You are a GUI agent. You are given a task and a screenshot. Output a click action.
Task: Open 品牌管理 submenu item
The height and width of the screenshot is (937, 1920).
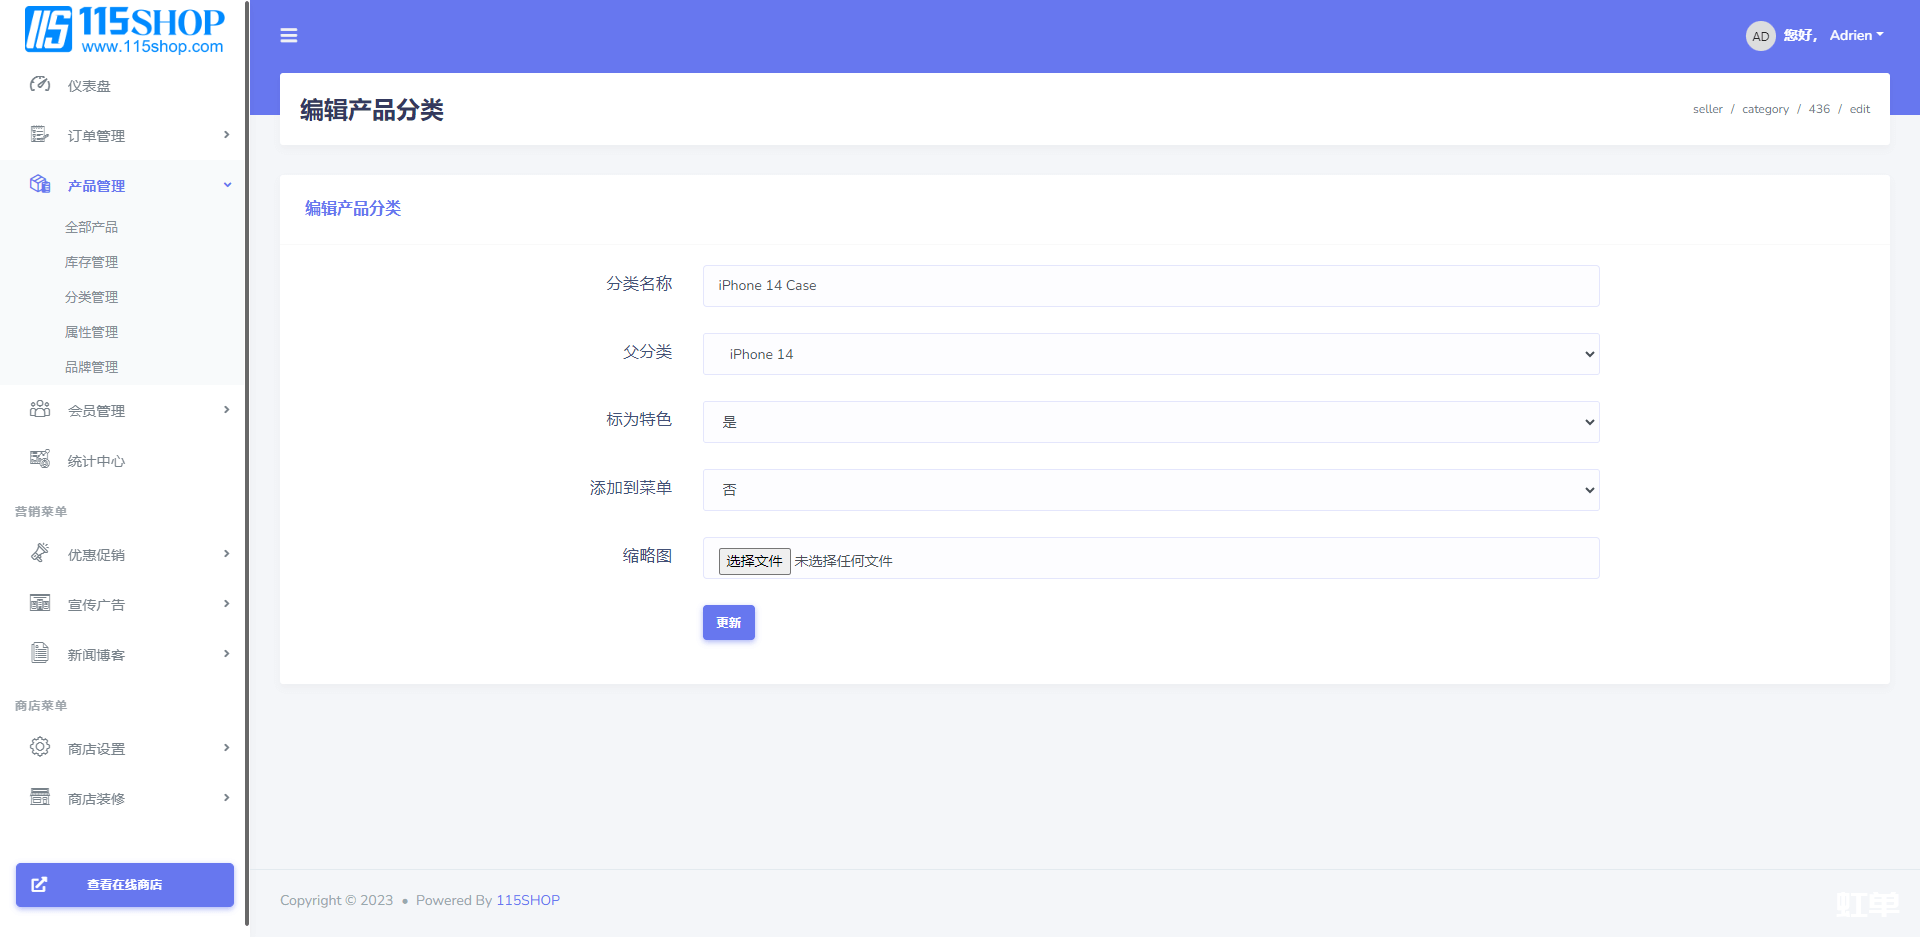click(91, 367)
